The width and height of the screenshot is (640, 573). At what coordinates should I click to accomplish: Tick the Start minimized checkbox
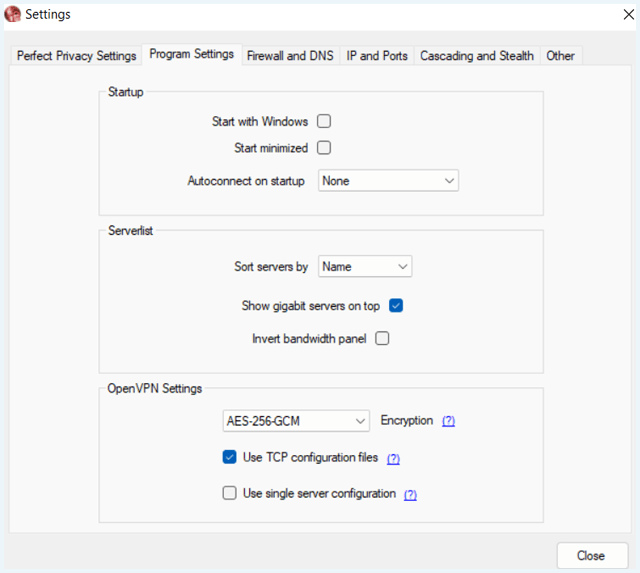324,148
